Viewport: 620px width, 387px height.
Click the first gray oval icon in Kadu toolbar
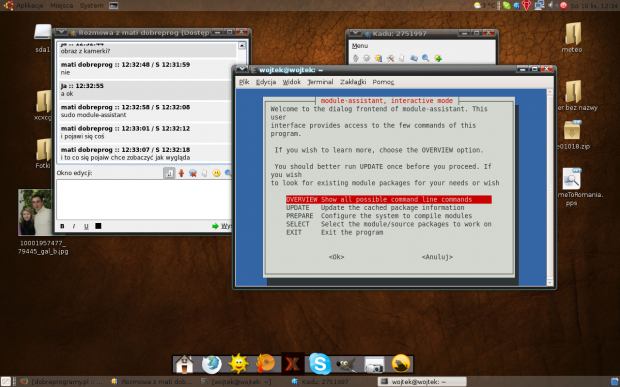(355, 58)
